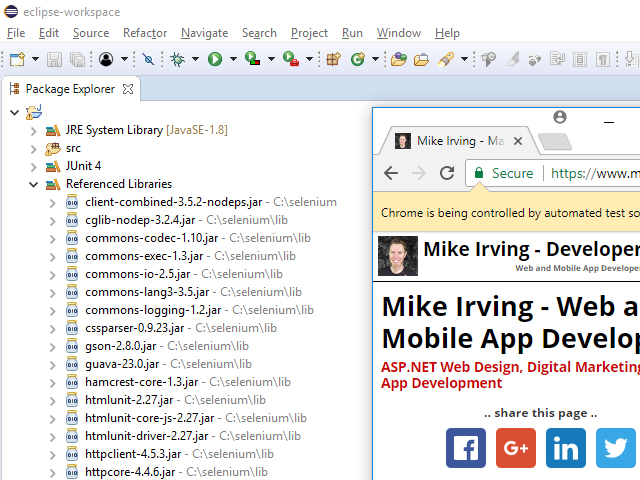Share page on LinkedIn
640x480 pixels.
coord(566,448)
